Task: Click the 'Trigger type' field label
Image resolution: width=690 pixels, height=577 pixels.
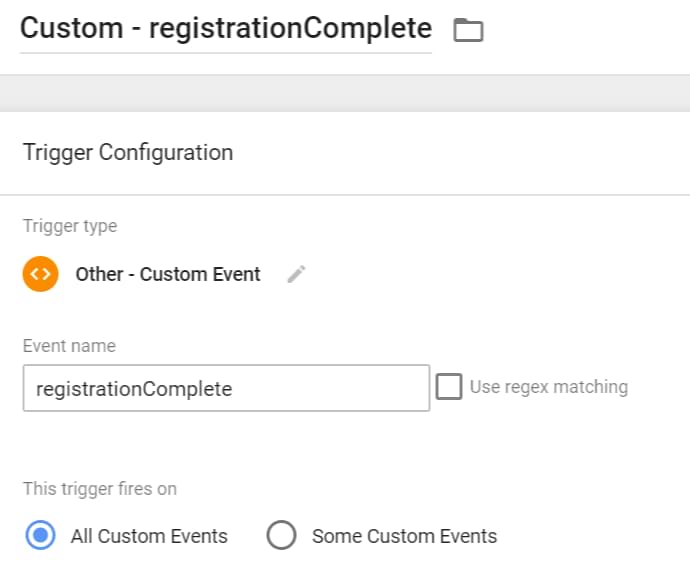Action: click(x=70, y=226)
